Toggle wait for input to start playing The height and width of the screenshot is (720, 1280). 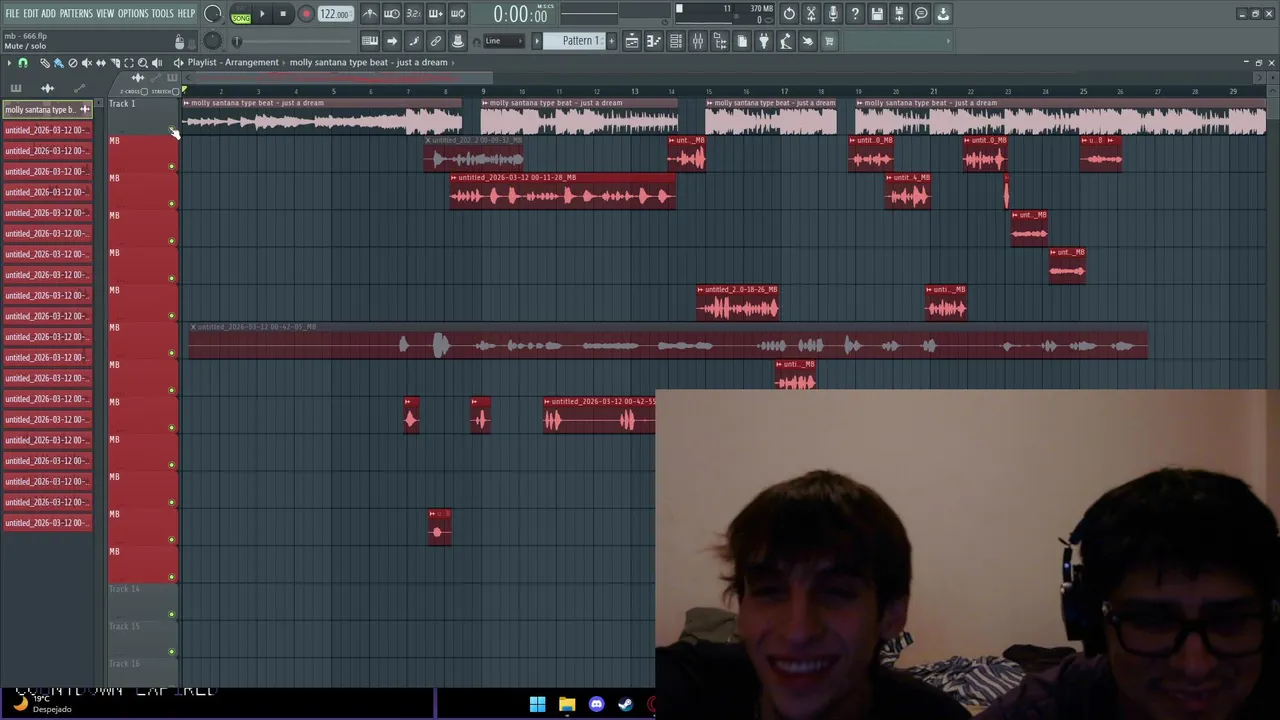[x=391, y=14]
